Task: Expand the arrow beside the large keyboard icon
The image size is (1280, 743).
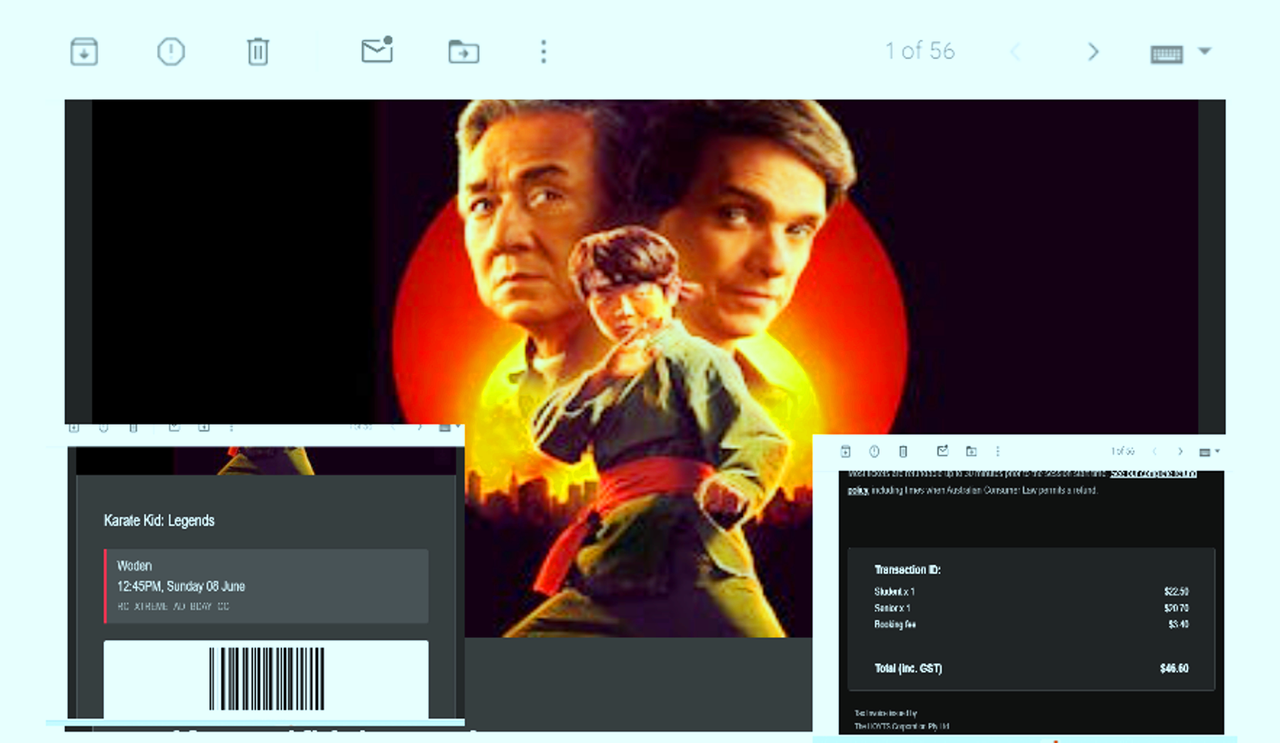Action: 1204,51
